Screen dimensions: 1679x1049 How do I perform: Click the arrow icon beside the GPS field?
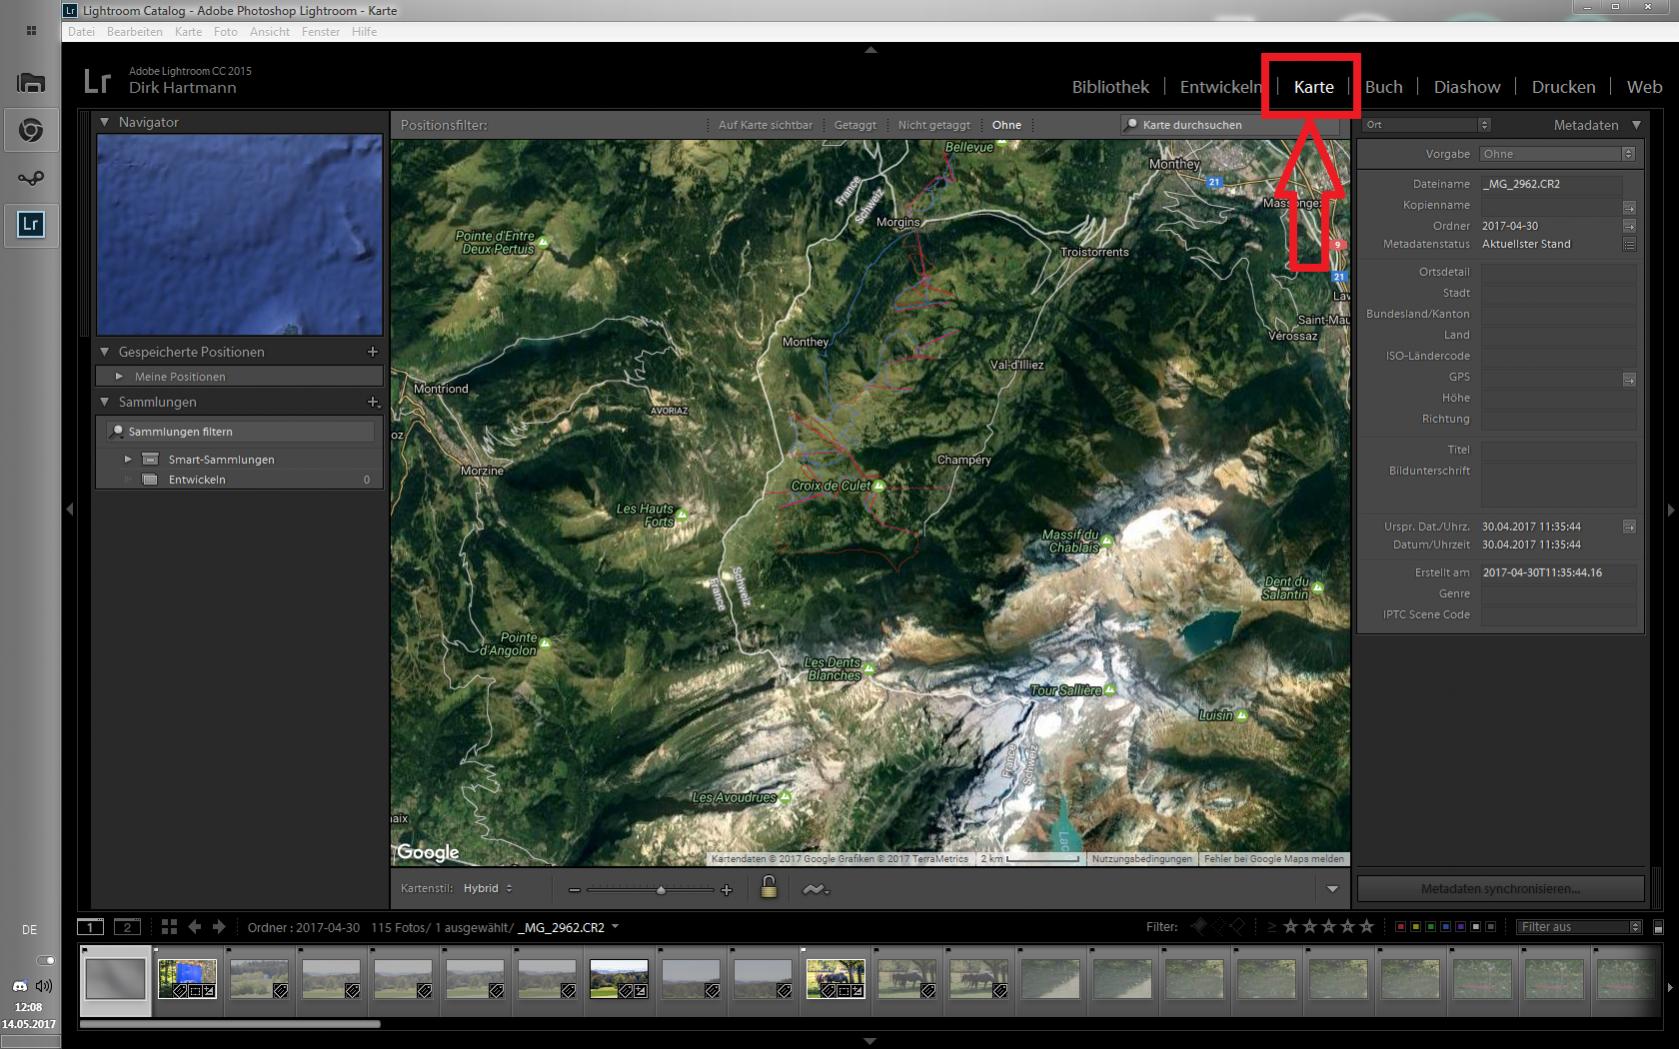pos(1629,379)
